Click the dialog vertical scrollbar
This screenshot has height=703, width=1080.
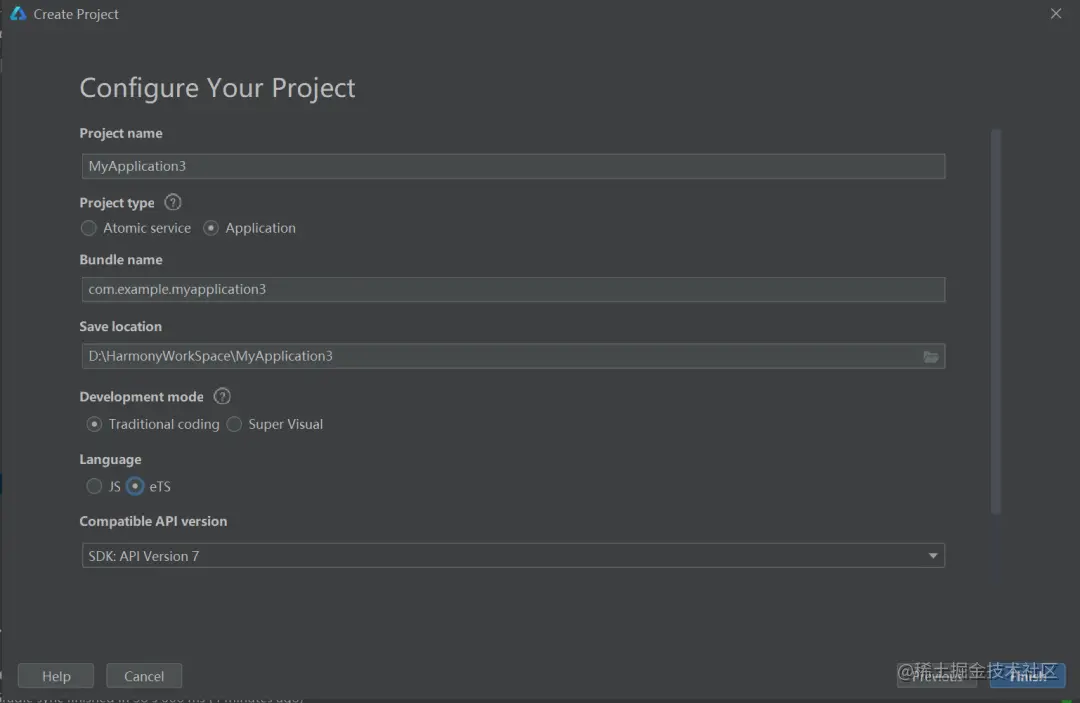995,322
